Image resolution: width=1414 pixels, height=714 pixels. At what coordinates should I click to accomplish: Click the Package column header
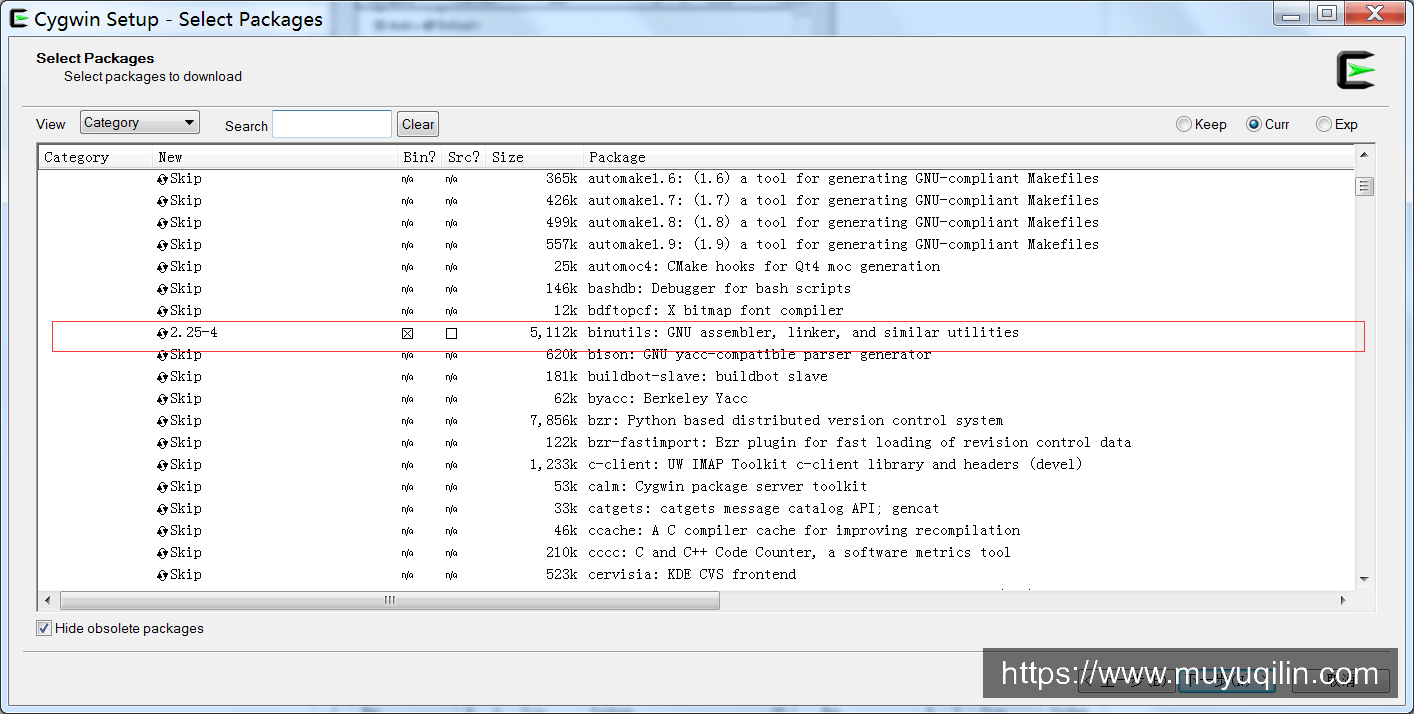click(x=968, y=157)
